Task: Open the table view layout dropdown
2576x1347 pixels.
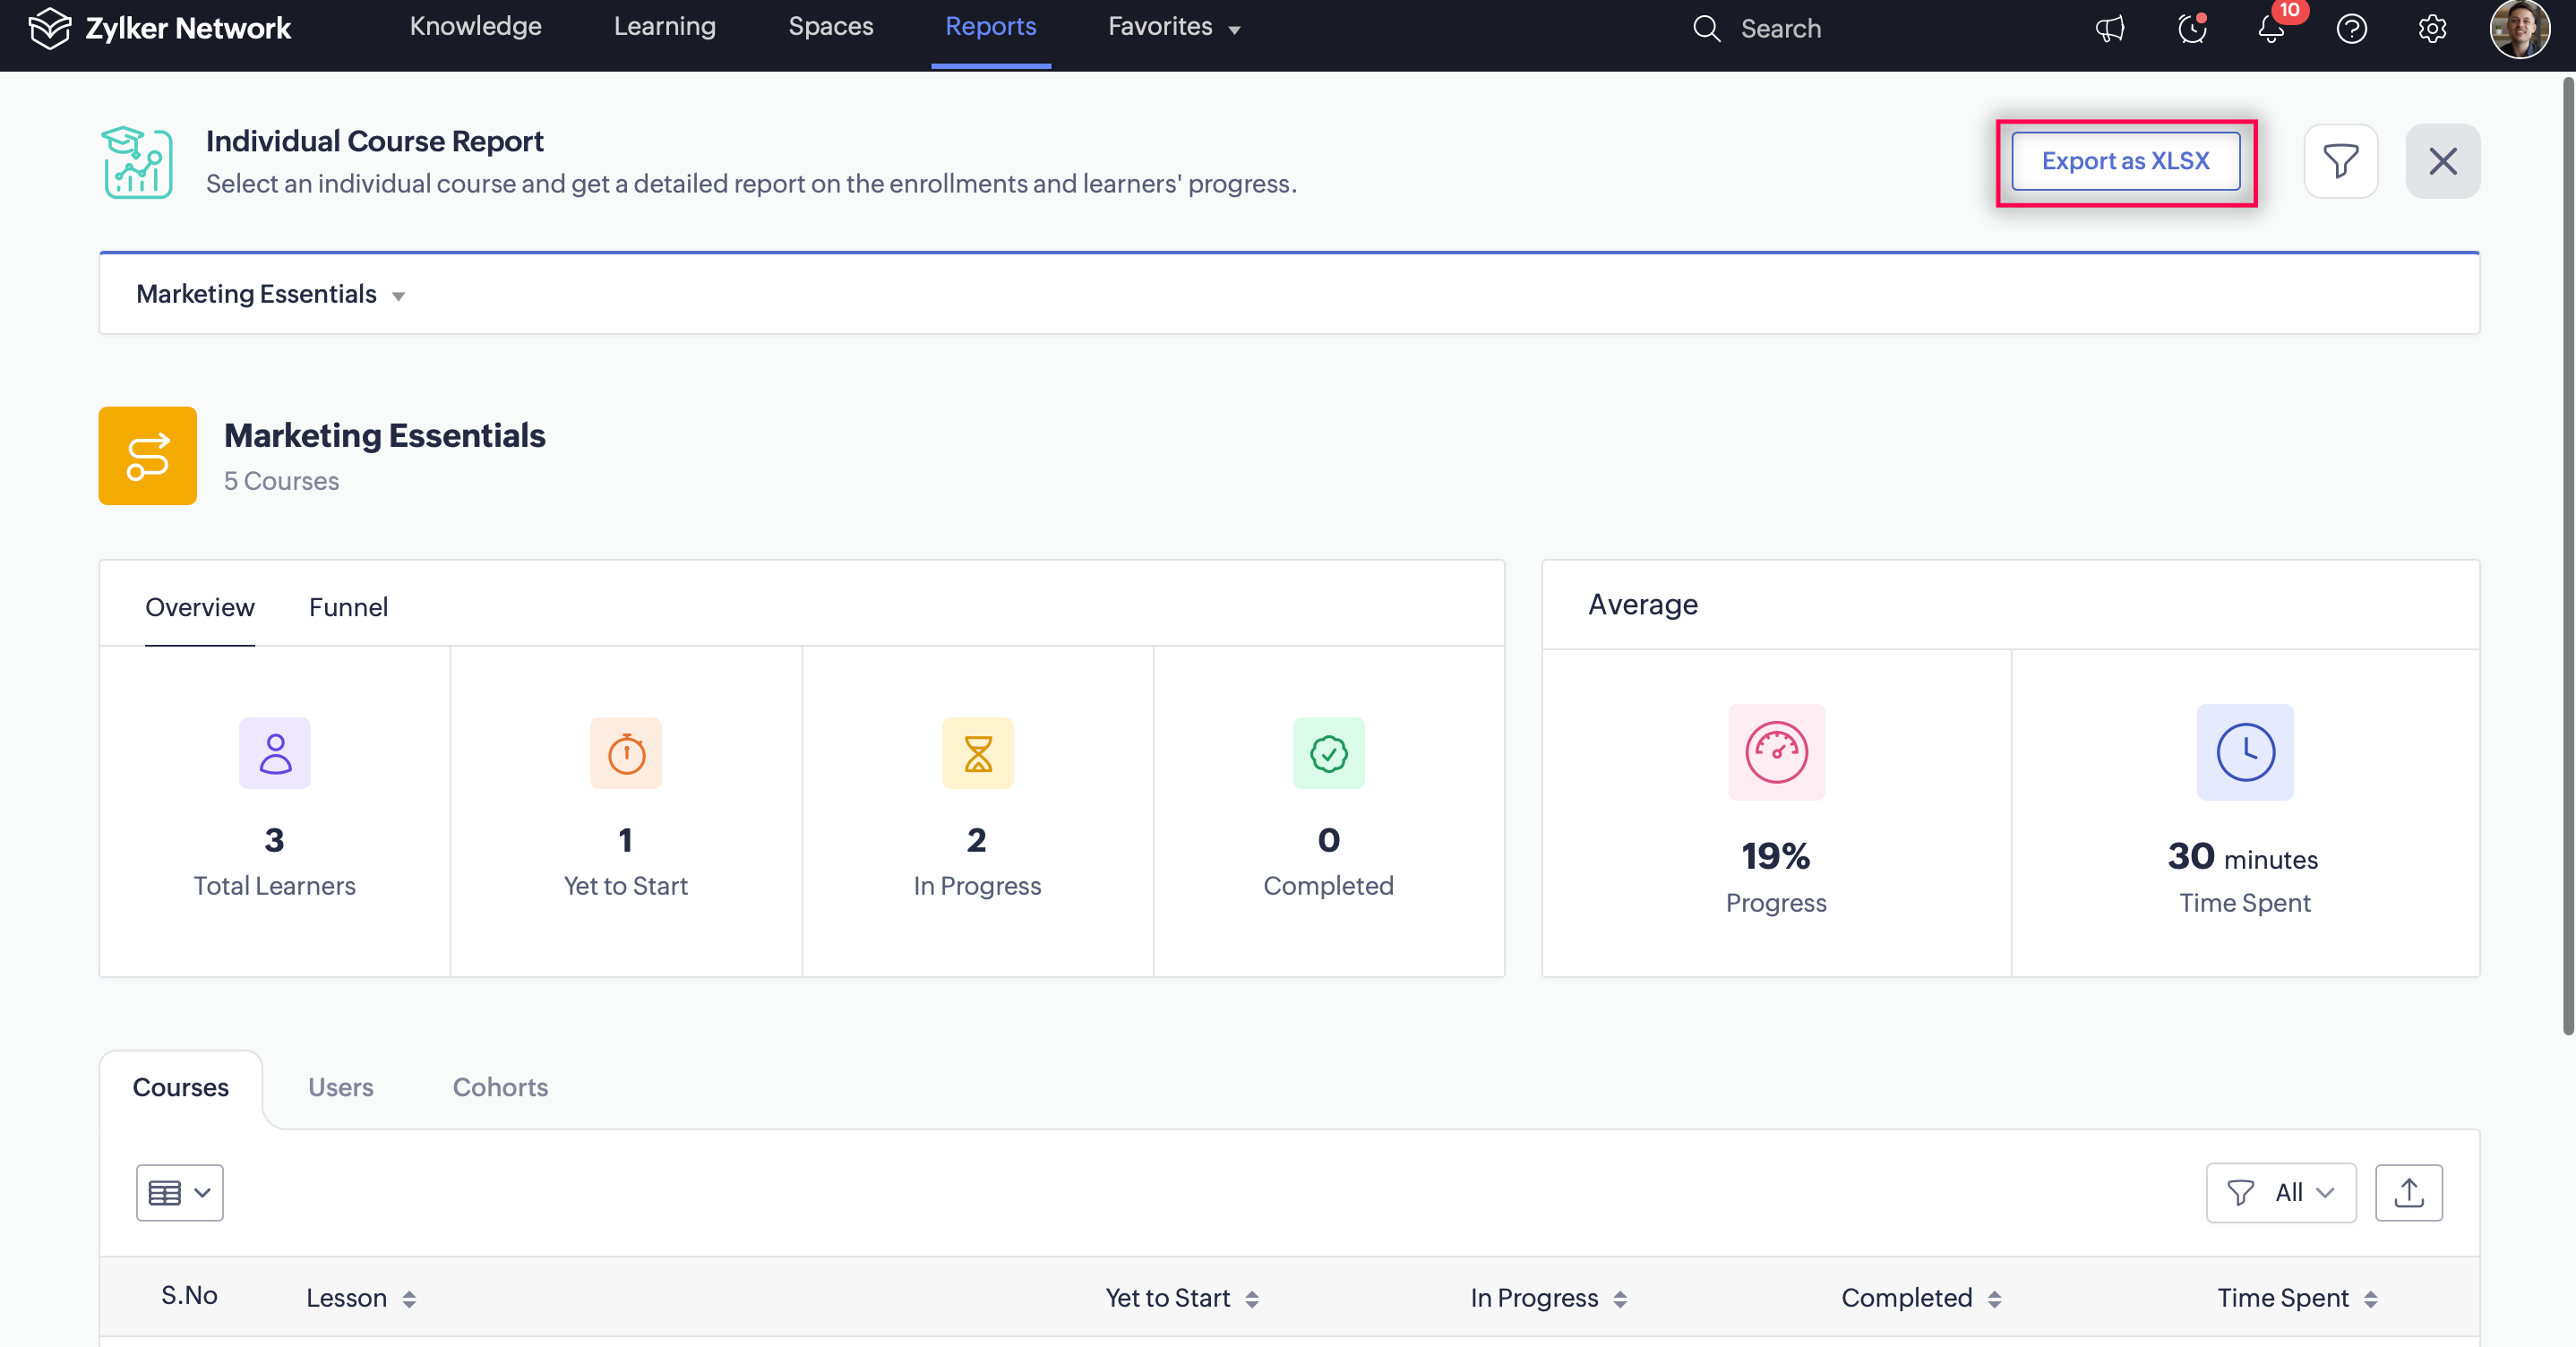Action: (x=179, y=1192)
